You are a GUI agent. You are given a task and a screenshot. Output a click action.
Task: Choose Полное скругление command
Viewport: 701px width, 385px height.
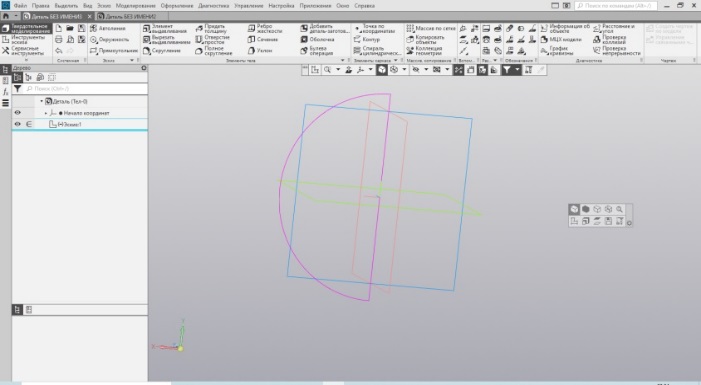[214, 51]
